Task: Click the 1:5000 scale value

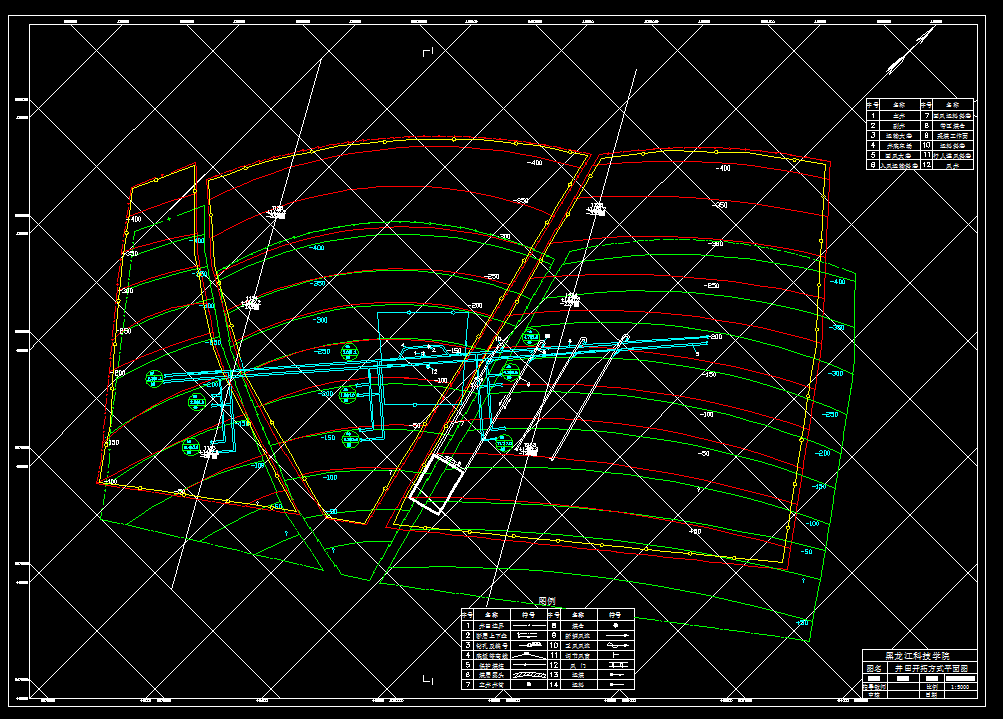Action: tap(960, 687)
